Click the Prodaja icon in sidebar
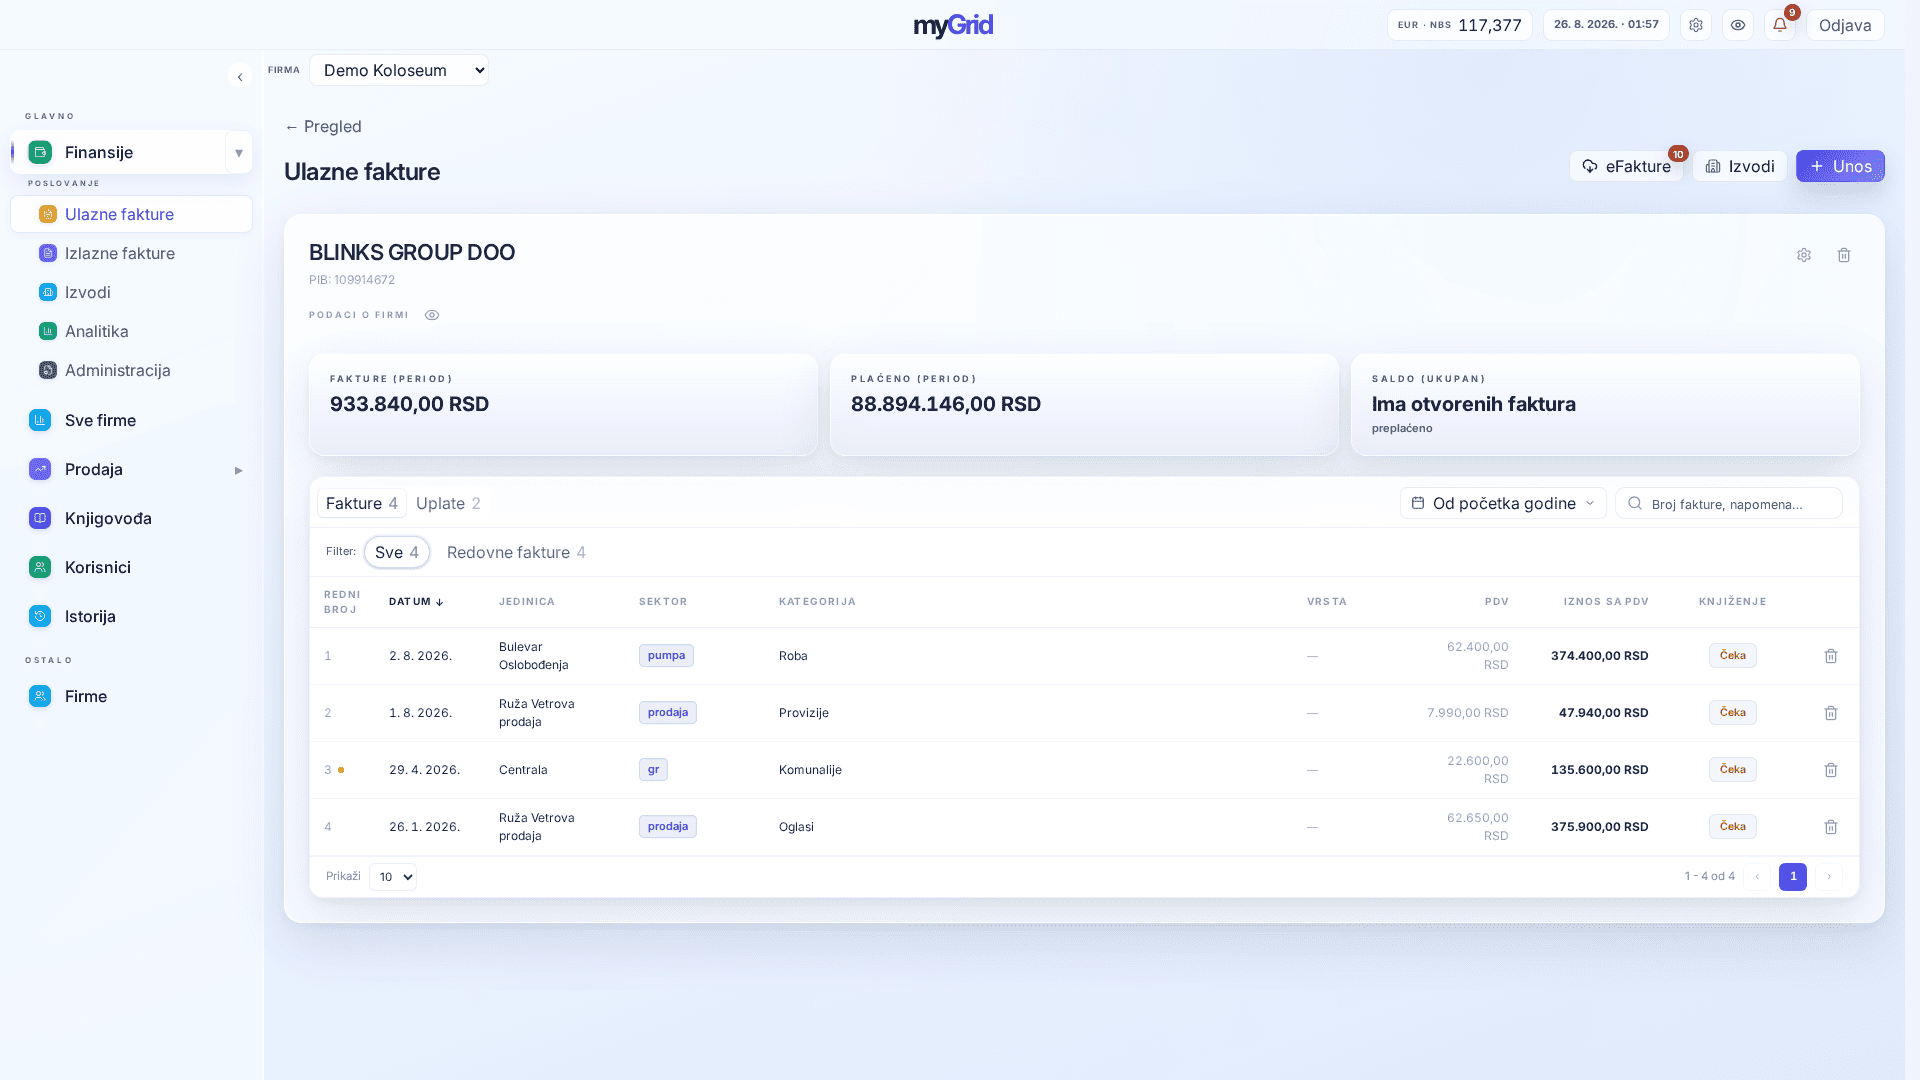Image resolution: width=1920 pixels, height=1080 pixels. [40, 469]
